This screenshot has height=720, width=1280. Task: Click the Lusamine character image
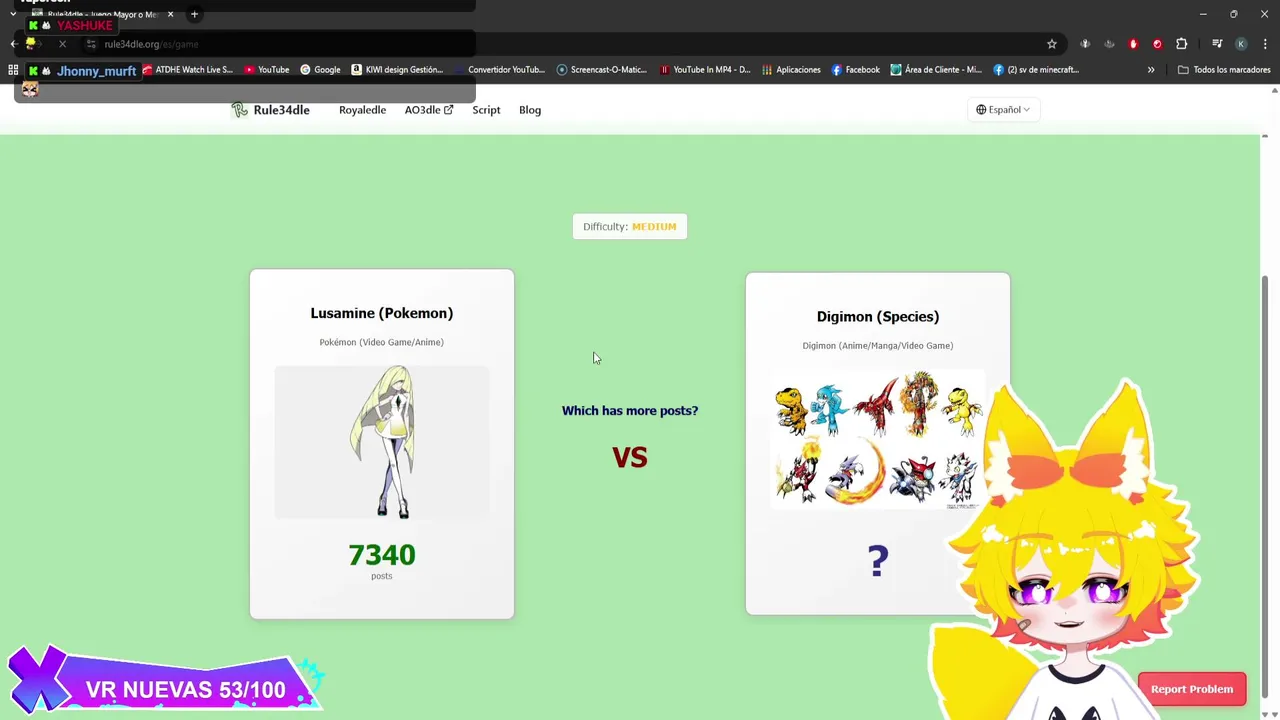[382, 442]
